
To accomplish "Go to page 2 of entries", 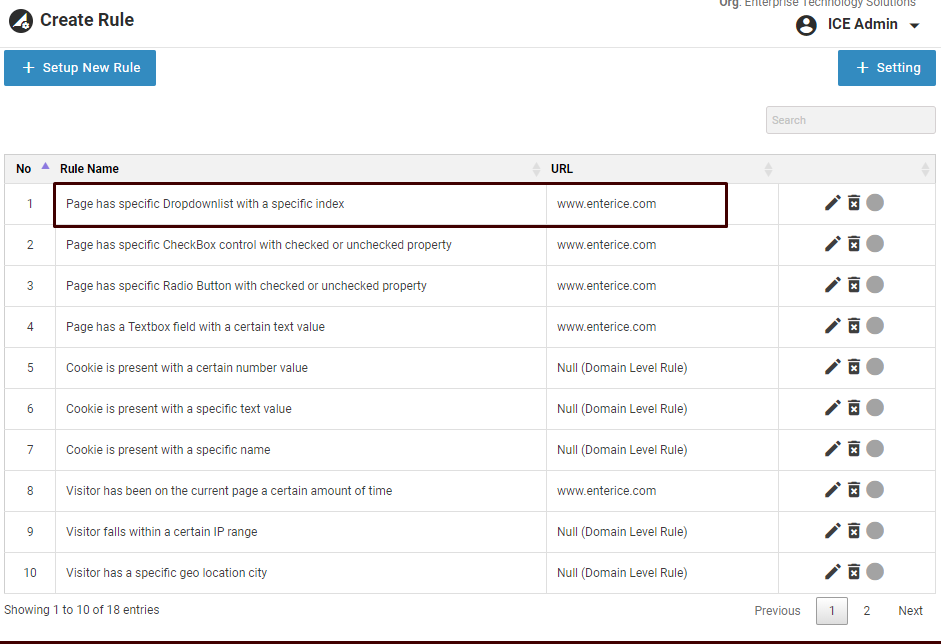I will [x=867, y=611].
